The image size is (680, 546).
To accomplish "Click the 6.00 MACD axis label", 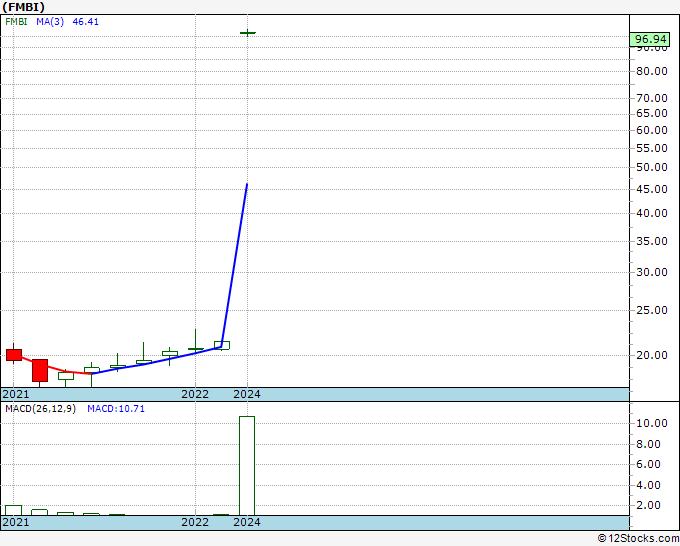I will [x=648, y=464].
